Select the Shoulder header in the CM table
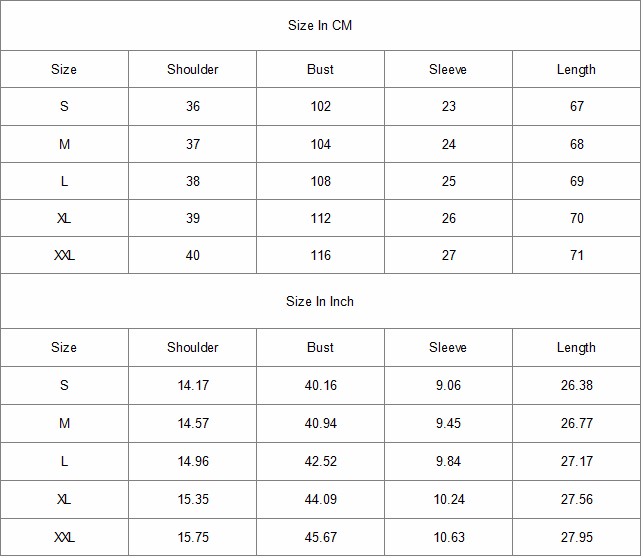 (193, 70)
